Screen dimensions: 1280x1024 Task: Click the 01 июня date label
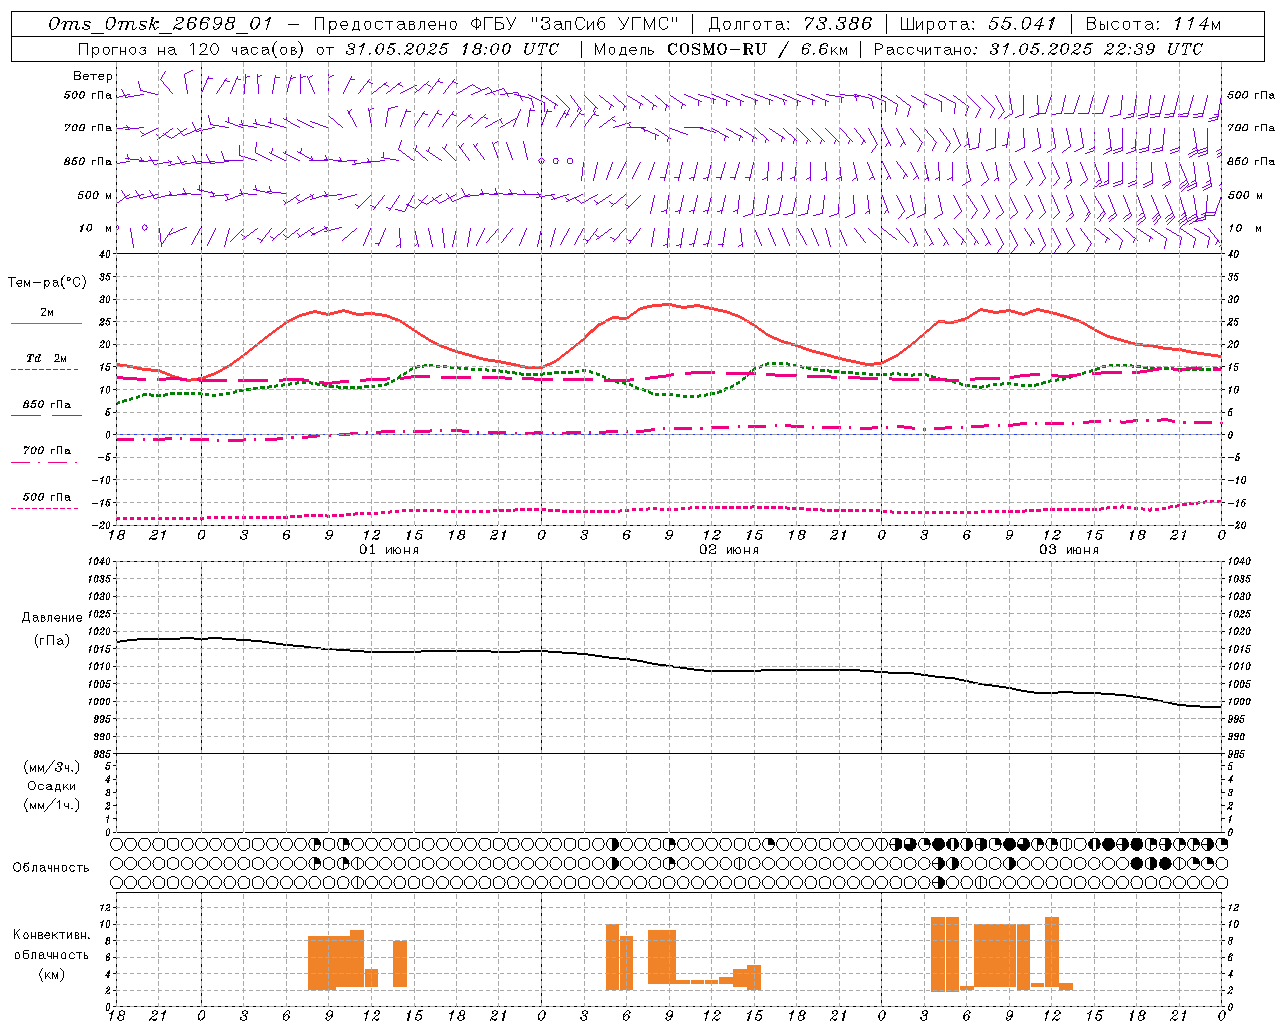(x=389, y=550)
